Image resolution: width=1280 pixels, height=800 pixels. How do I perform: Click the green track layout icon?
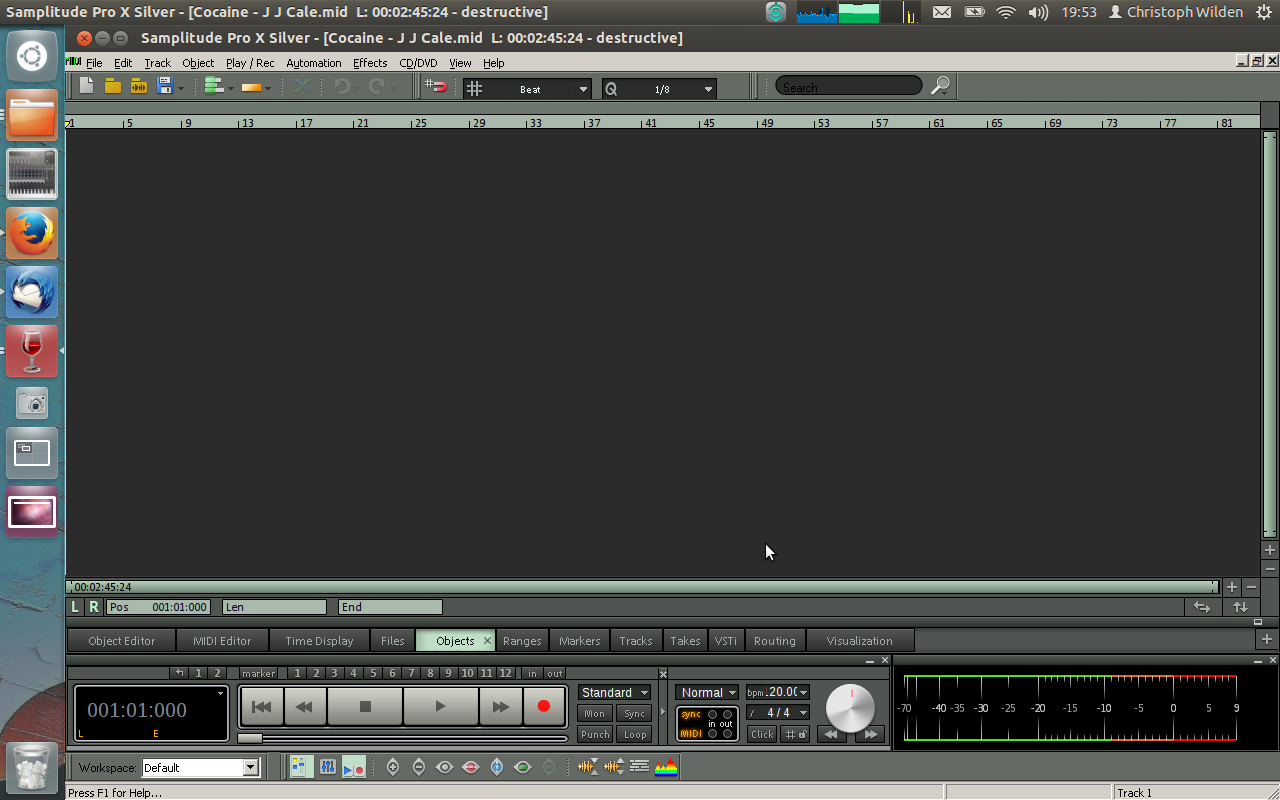214,86
